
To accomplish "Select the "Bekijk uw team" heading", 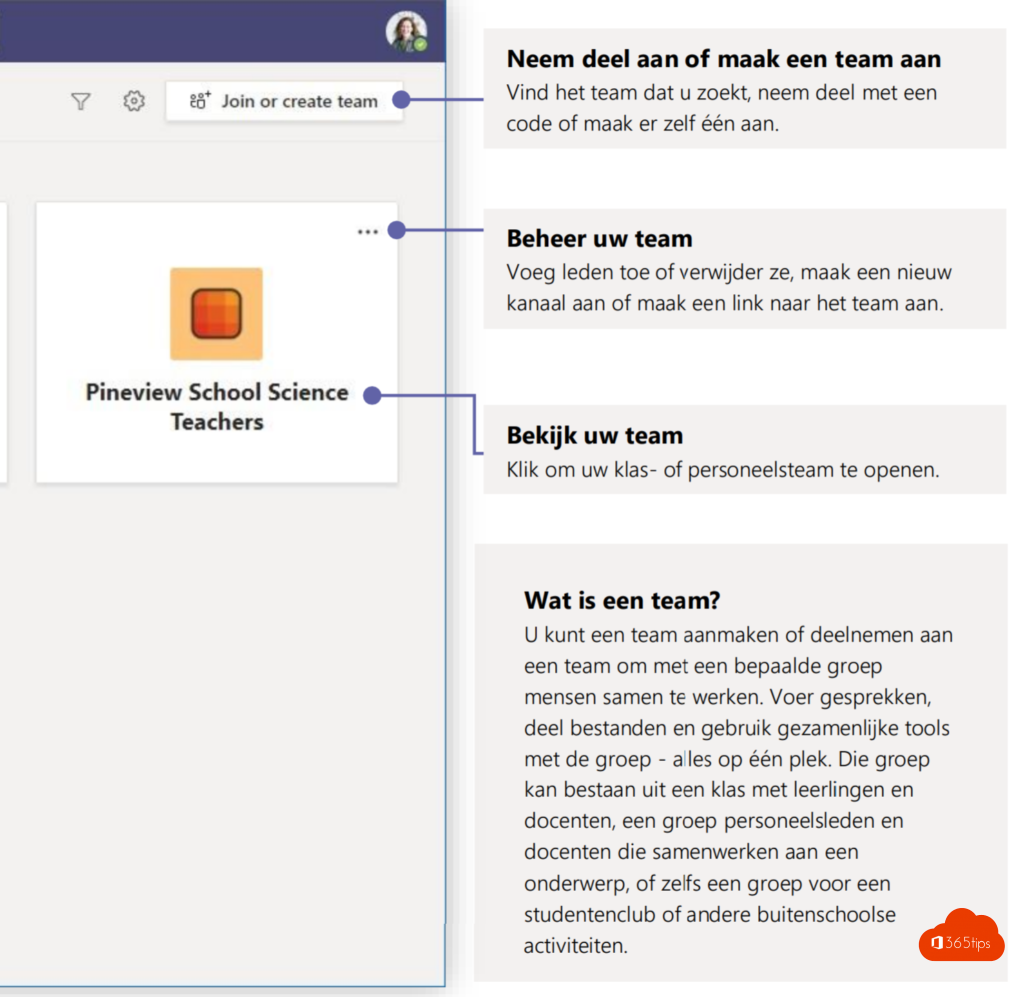I will tap(594, 436).
